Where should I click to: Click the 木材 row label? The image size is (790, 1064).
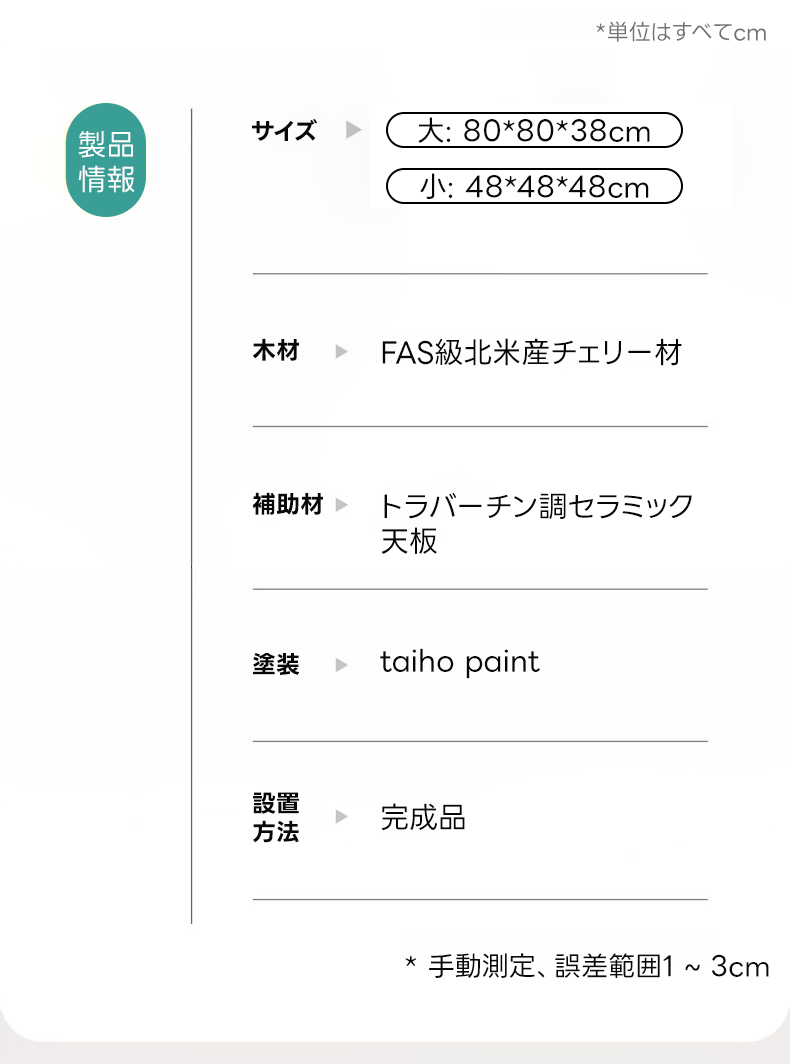(x=275, y=352)
